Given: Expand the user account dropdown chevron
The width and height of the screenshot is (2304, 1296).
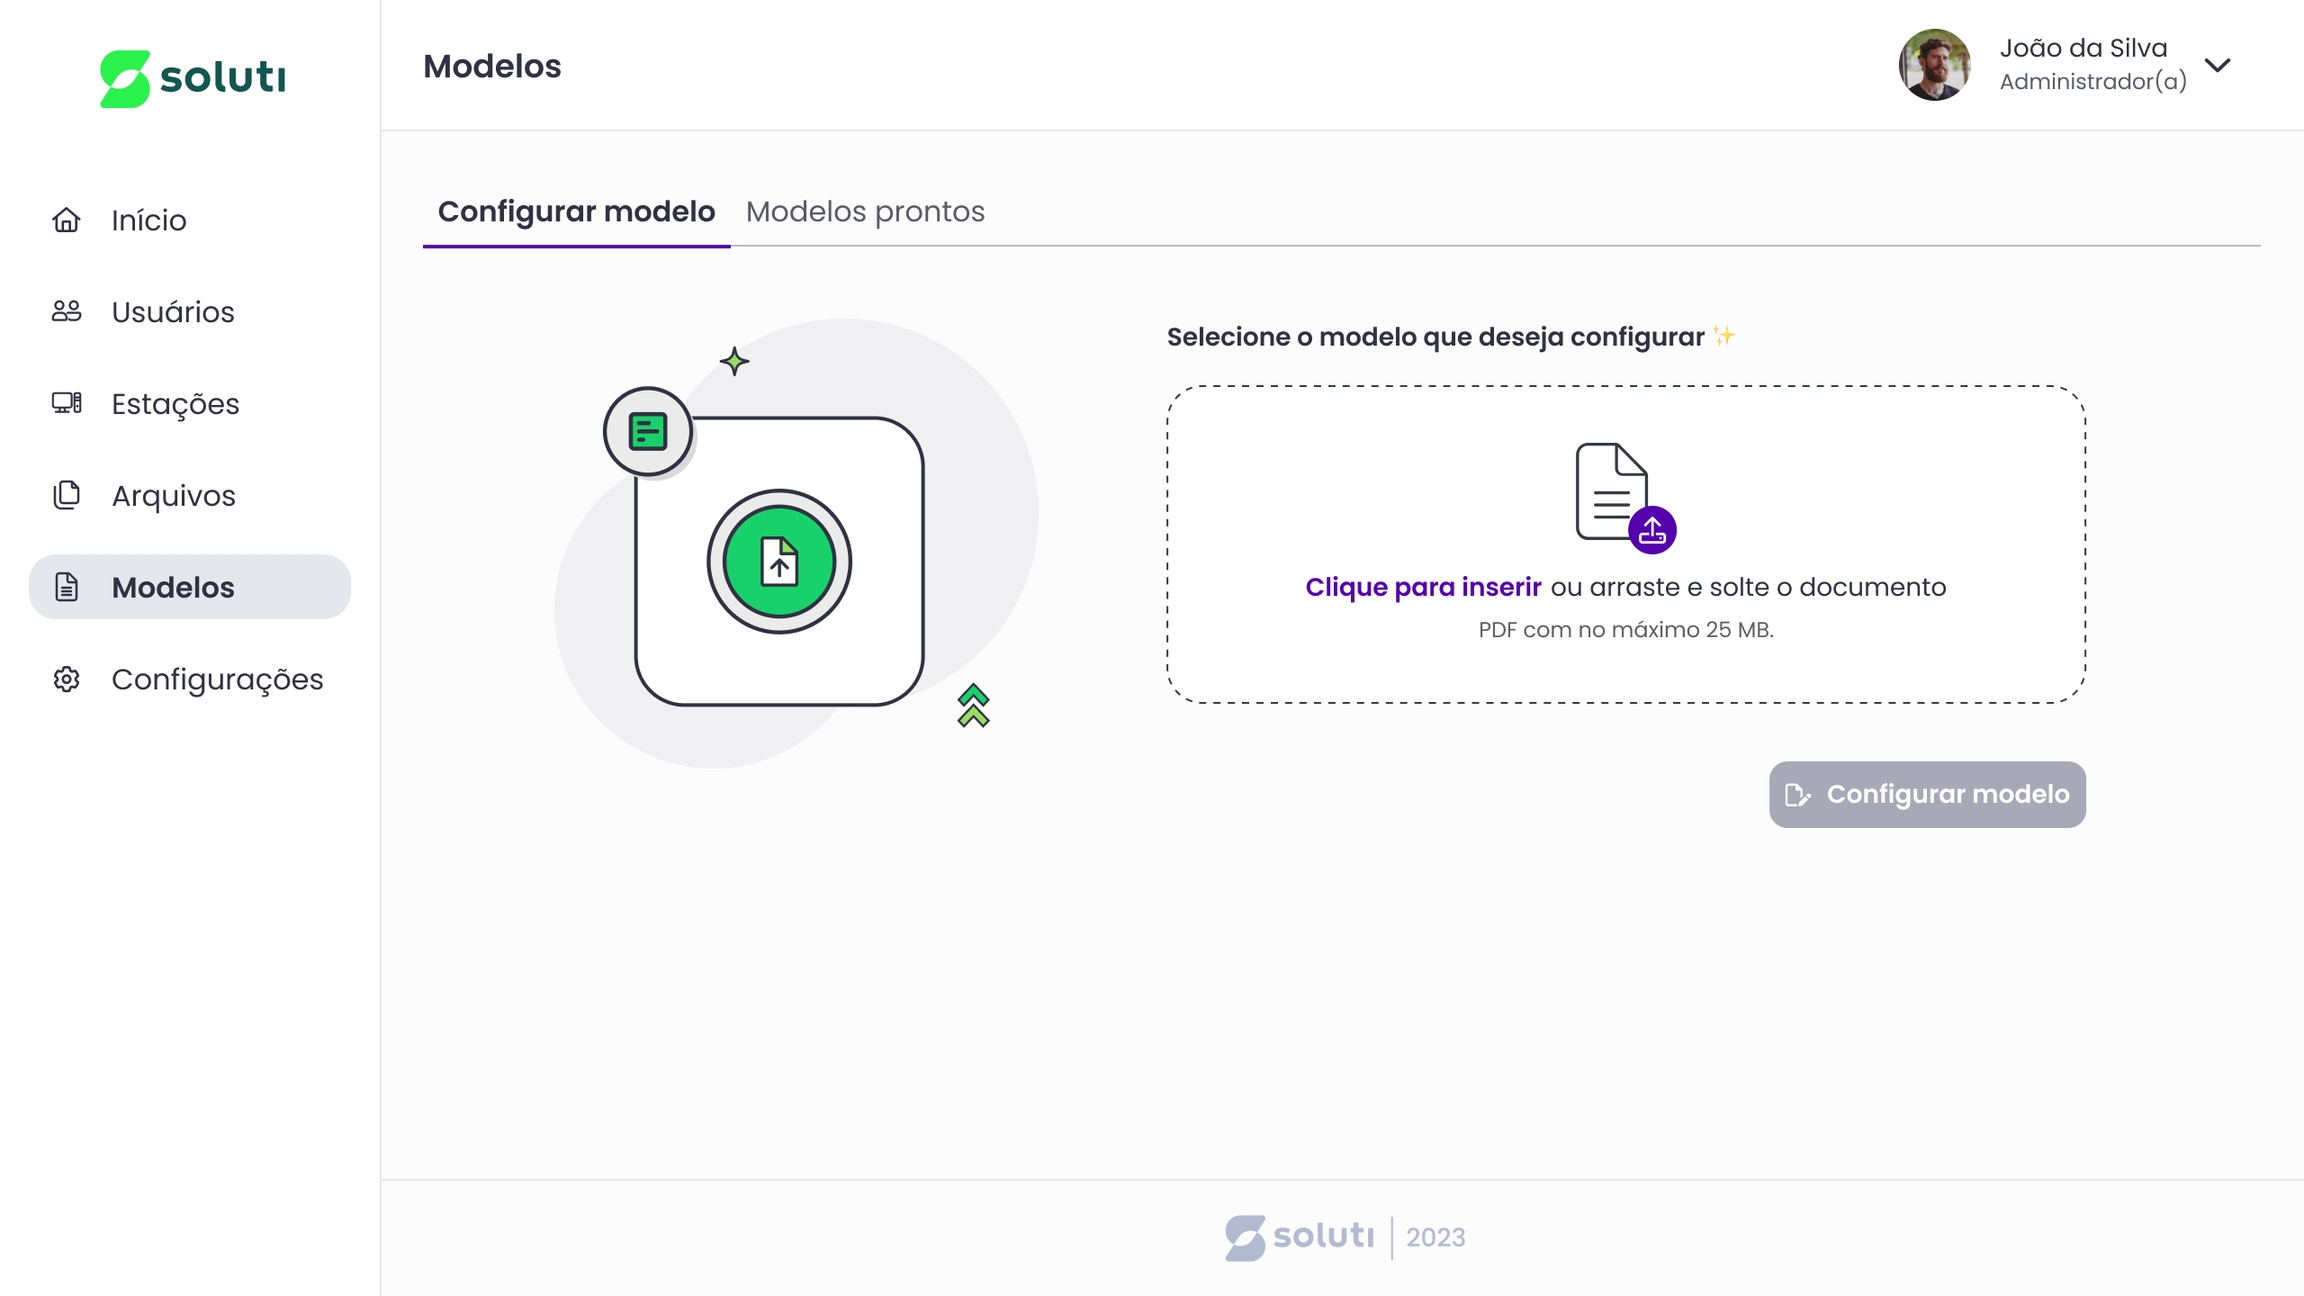Looking at the screenshot, I should coord(2217,66).
